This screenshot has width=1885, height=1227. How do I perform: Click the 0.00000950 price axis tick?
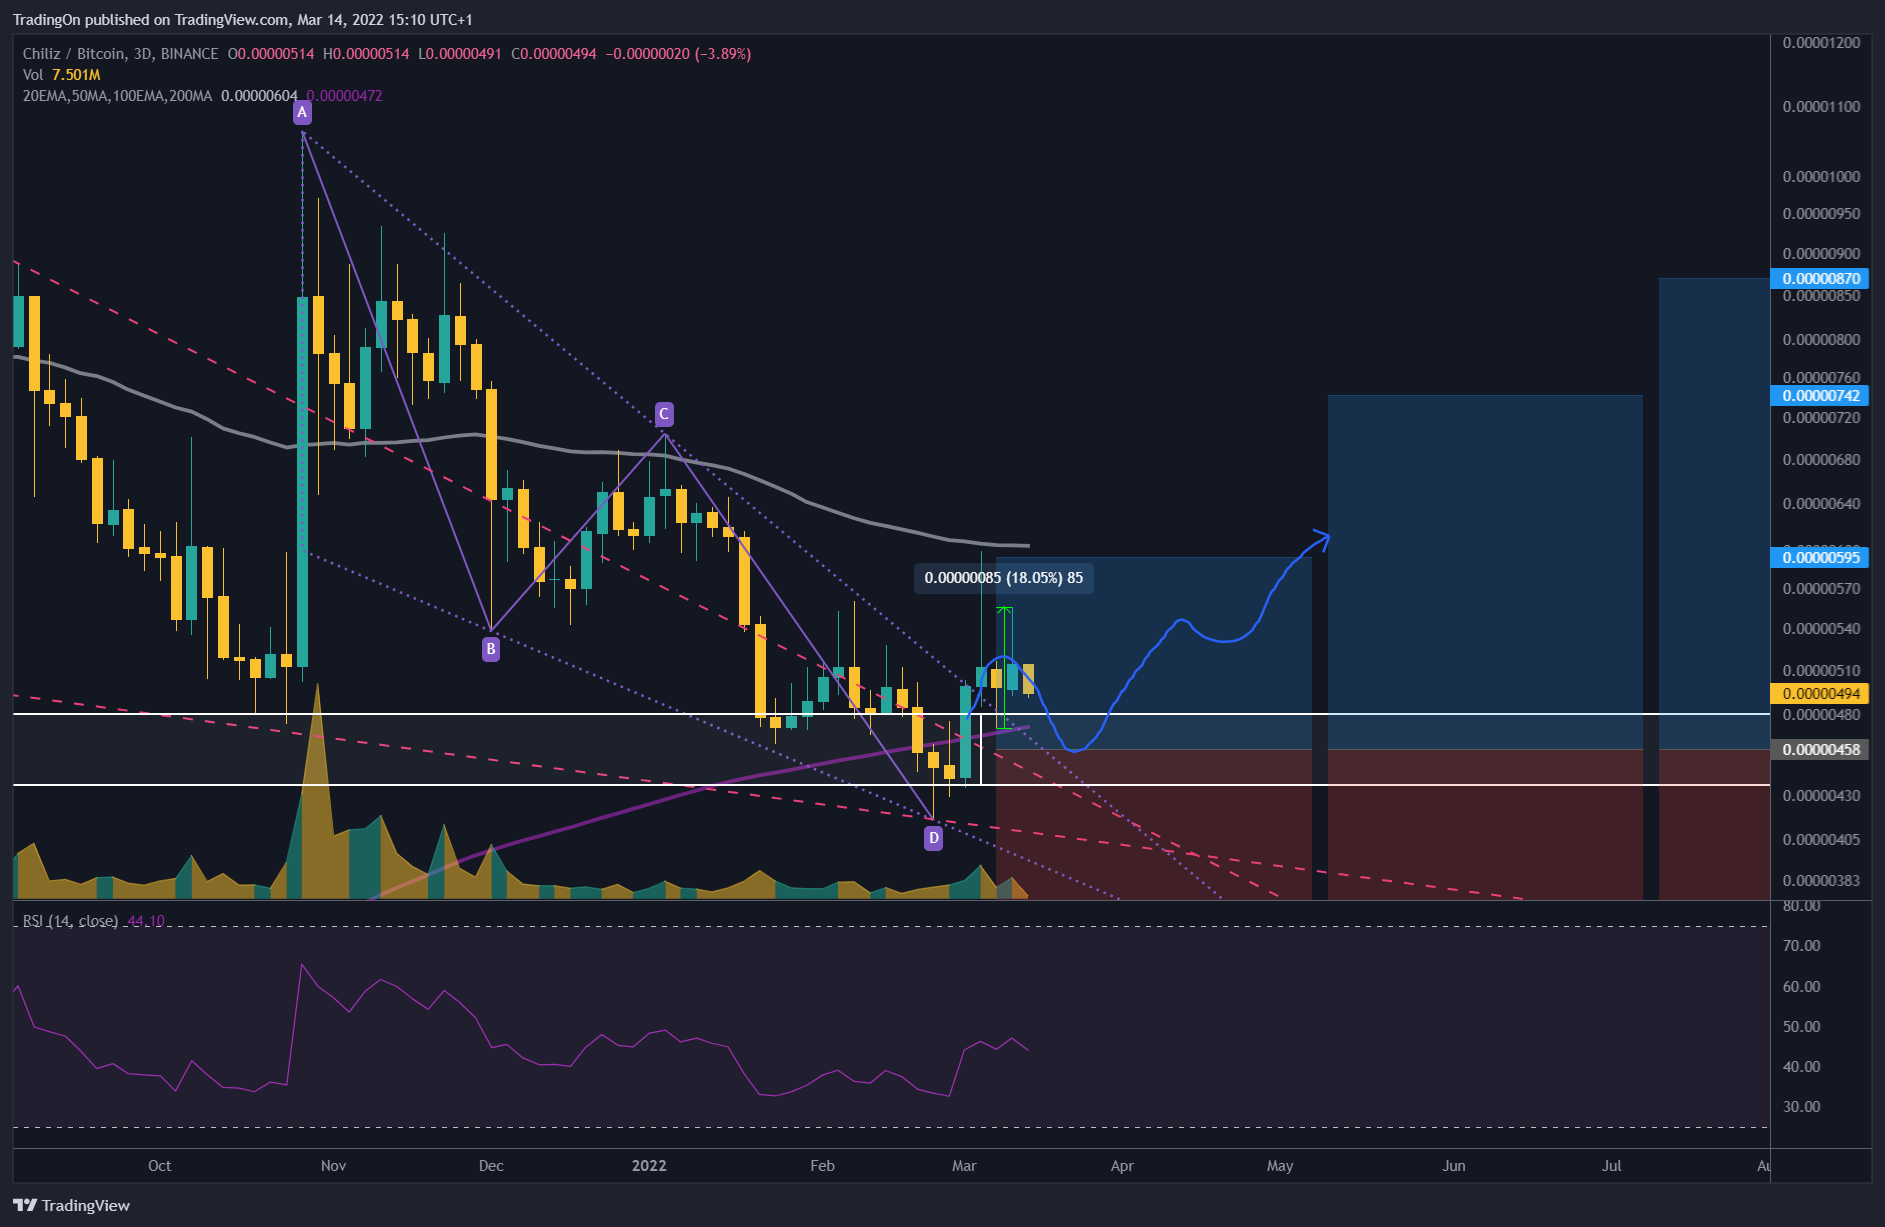pos(1821,214)
